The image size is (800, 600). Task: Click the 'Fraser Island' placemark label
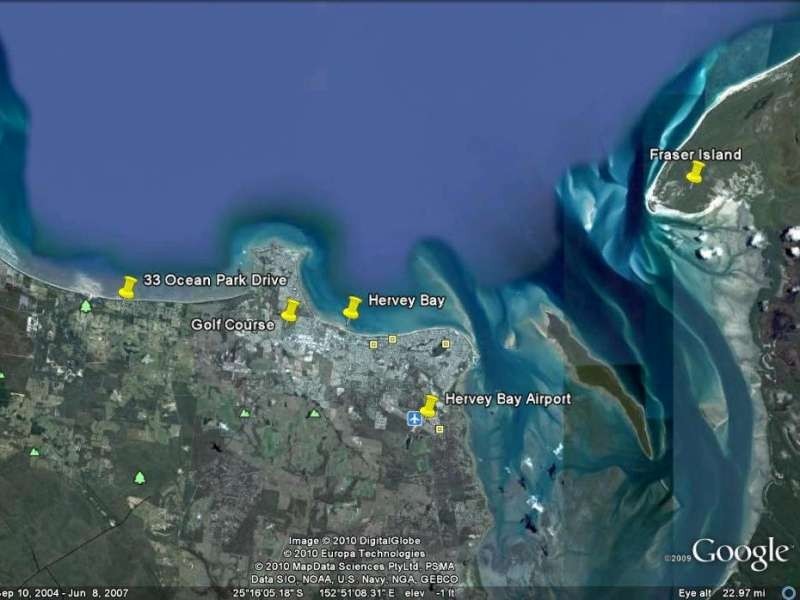[695, 155]
